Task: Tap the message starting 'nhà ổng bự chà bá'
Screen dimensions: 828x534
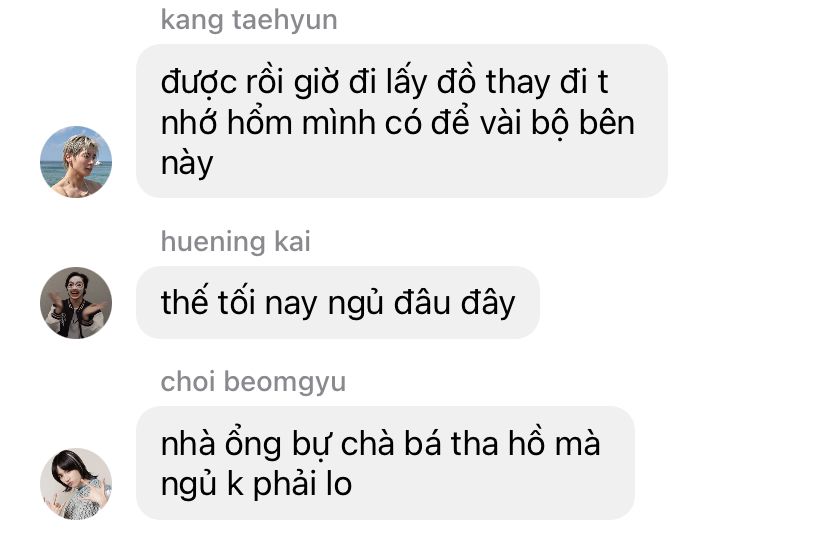Action: pyautogui.click(x=385, y=463)
